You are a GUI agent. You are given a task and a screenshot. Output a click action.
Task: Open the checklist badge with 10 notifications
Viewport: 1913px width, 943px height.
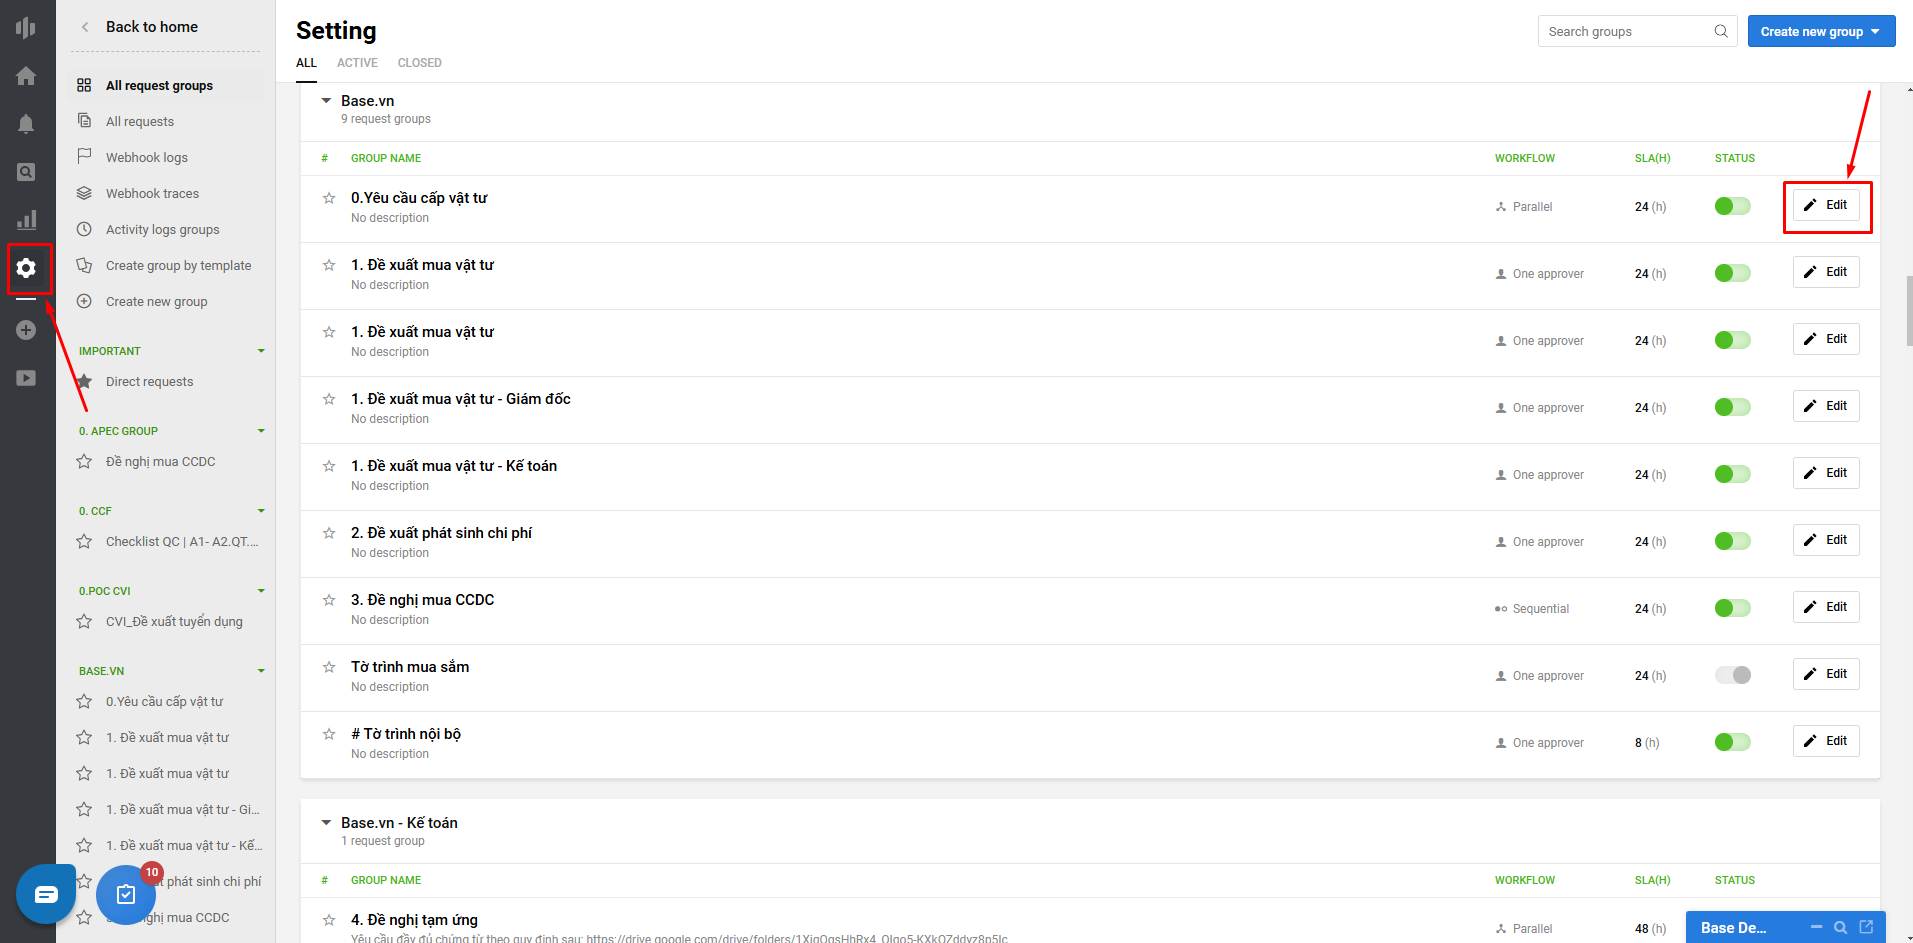[x=126, y=894]
